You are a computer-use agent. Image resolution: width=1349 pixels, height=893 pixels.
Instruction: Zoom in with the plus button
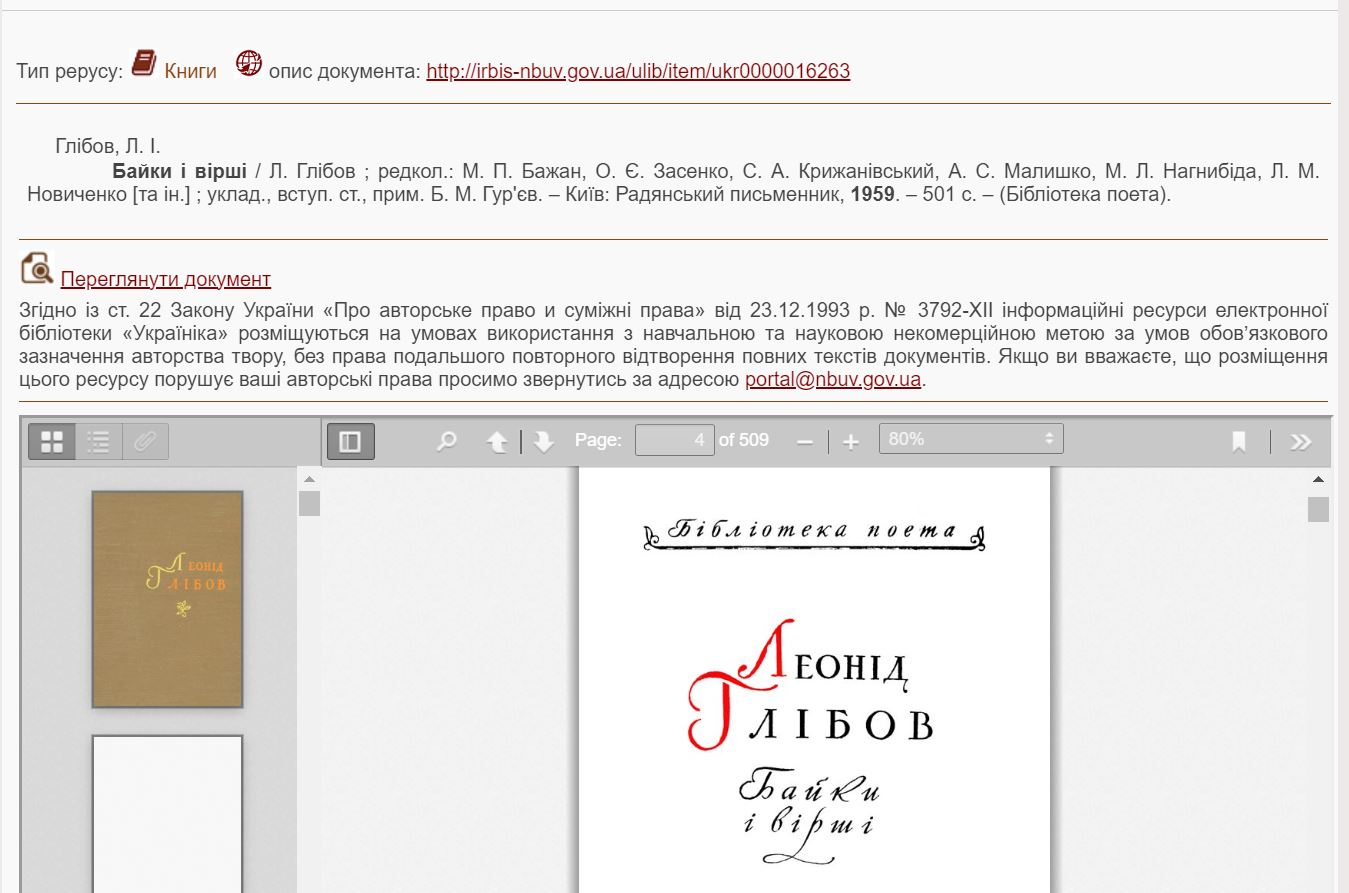pos(851,441)
